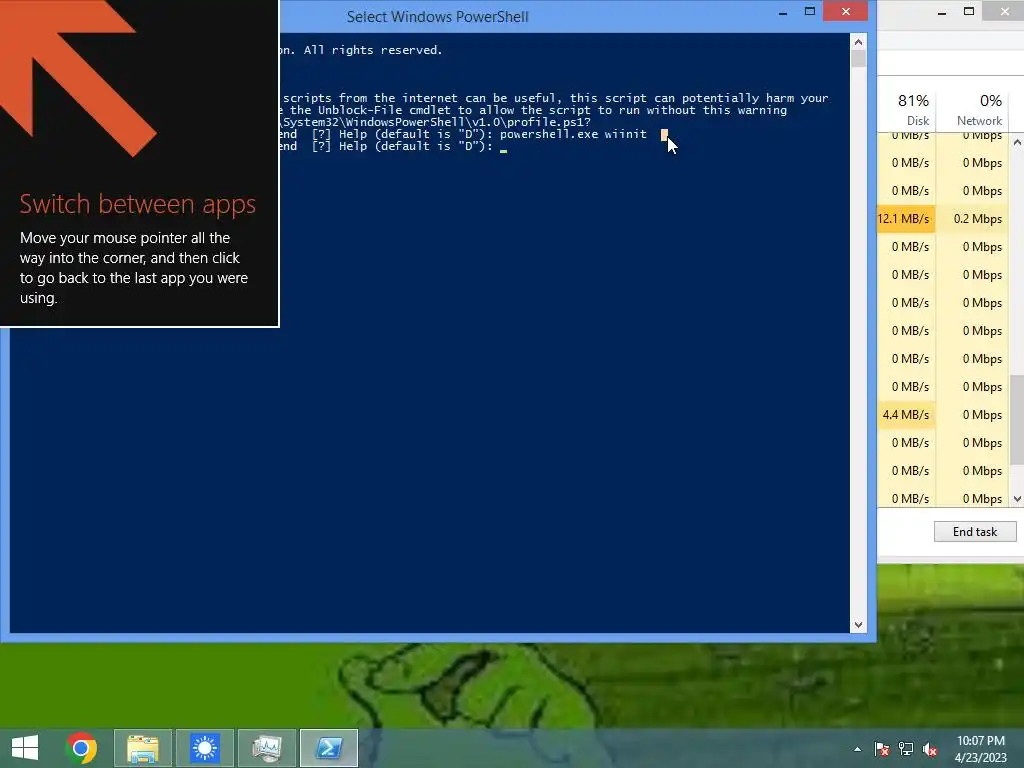Show hidden tray icons arrow
The height and width of the screenshot is (768, 1024).
pyautogui.click(x=857, y=749)
